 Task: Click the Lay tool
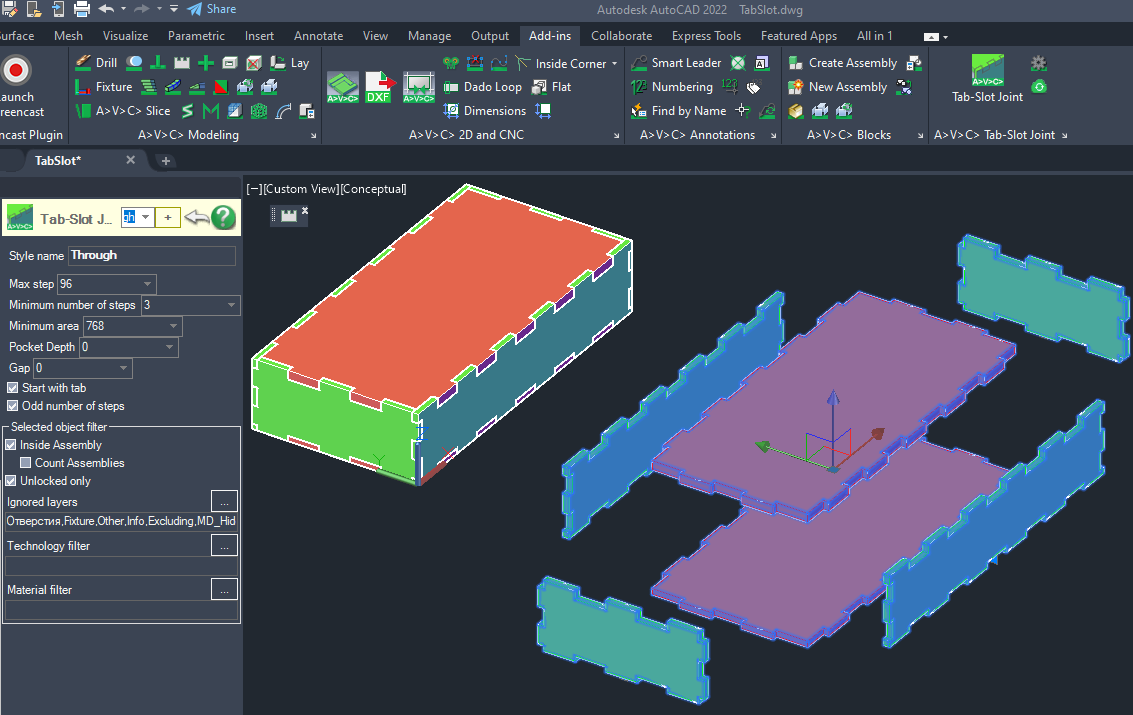point(290,63)
